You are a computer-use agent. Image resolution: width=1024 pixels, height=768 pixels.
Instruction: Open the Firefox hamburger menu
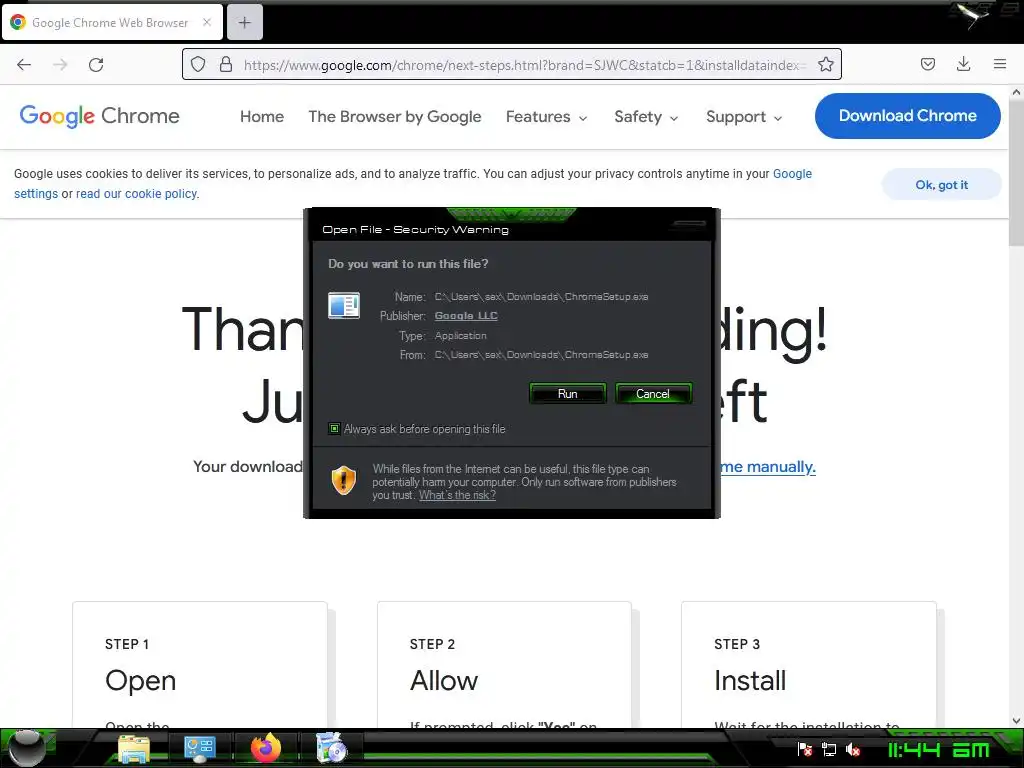click(999, 64)
